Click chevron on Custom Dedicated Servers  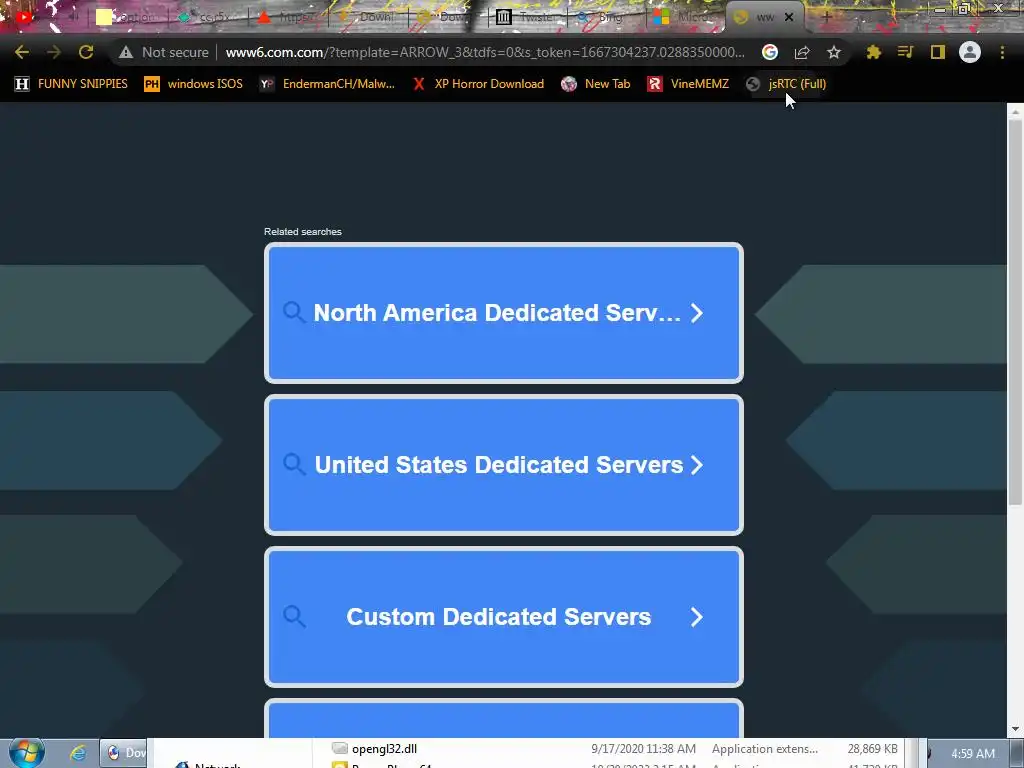click(697, 617)
